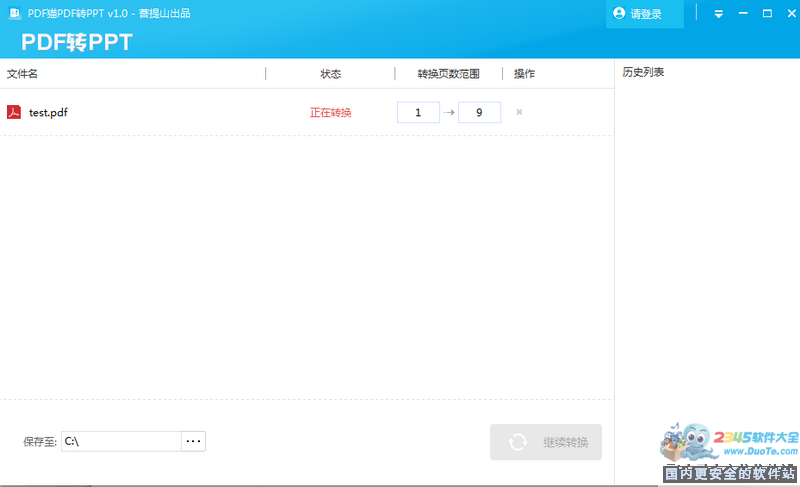Image resolution: width=800 pixels, height=487 pixels.
Task: Open the title bar dropdown menu arrow
Action: pos(718,14)
